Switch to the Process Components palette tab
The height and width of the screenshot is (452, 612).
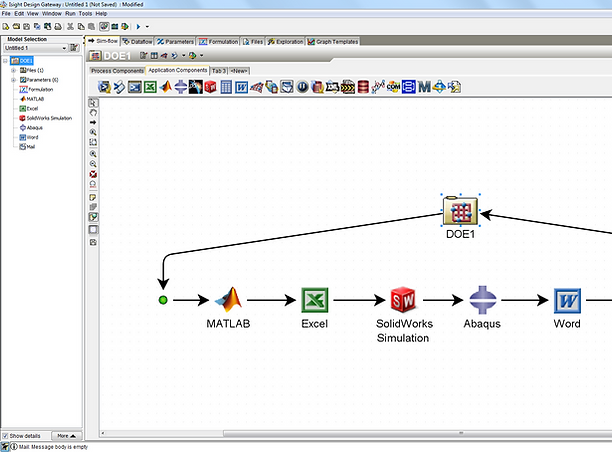(117, 71)
